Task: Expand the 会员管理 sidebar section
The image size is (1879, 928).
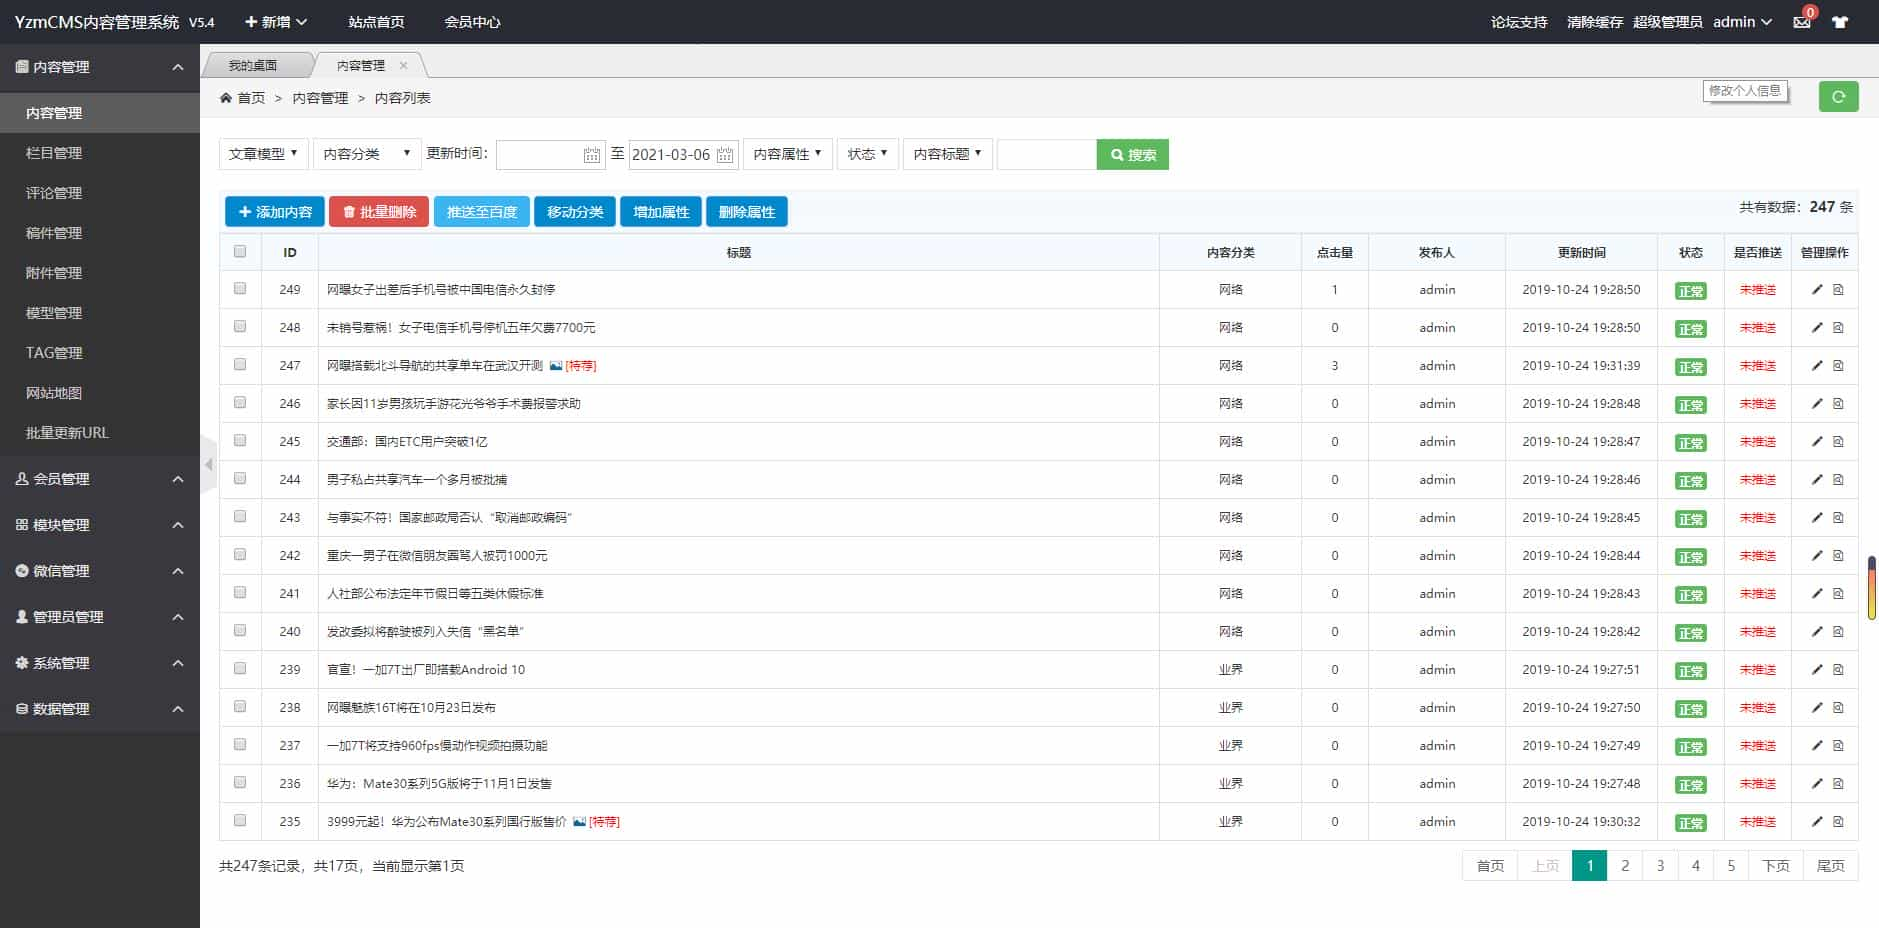Action: [x=100, y=479]
